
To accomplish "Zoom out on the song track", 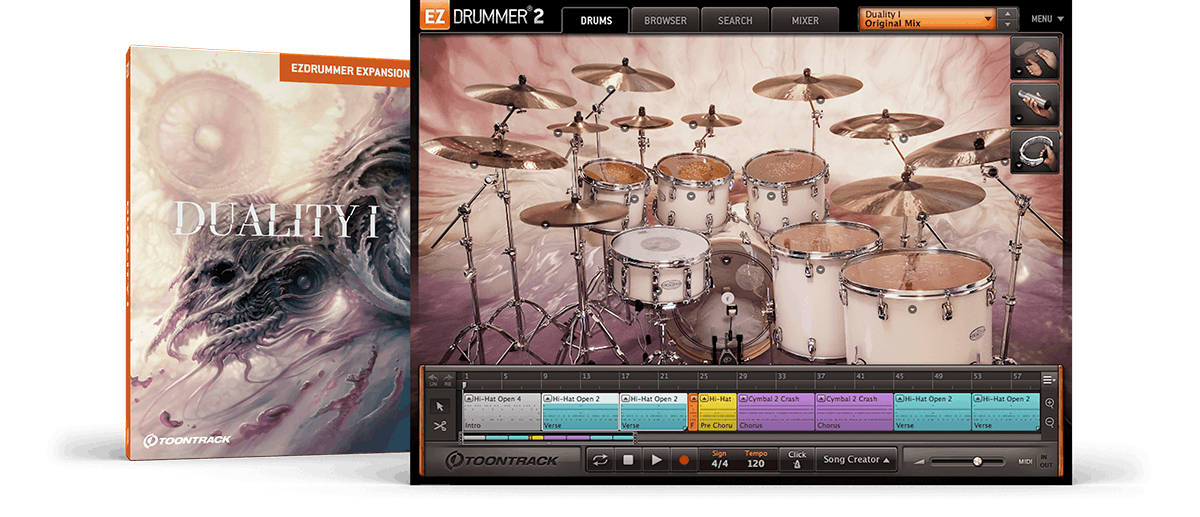I will coord(1050,422).
